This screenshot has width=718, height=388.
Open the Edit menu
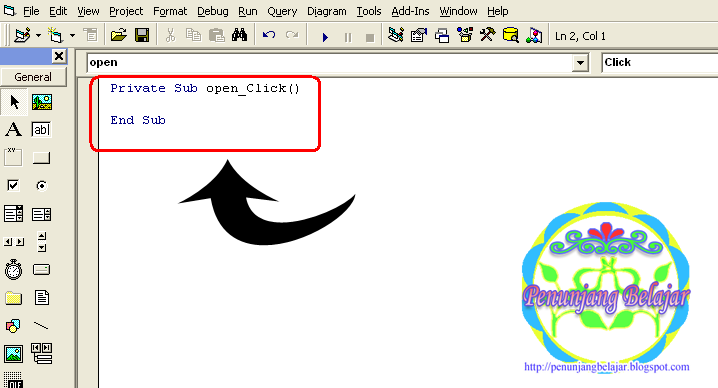click(x=58, y=11)
